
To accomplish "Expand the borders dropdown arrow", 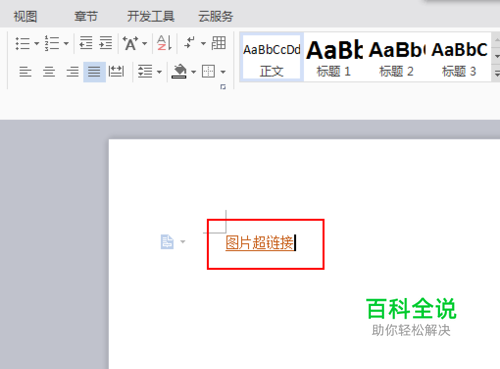I will [x=223, y=72].
